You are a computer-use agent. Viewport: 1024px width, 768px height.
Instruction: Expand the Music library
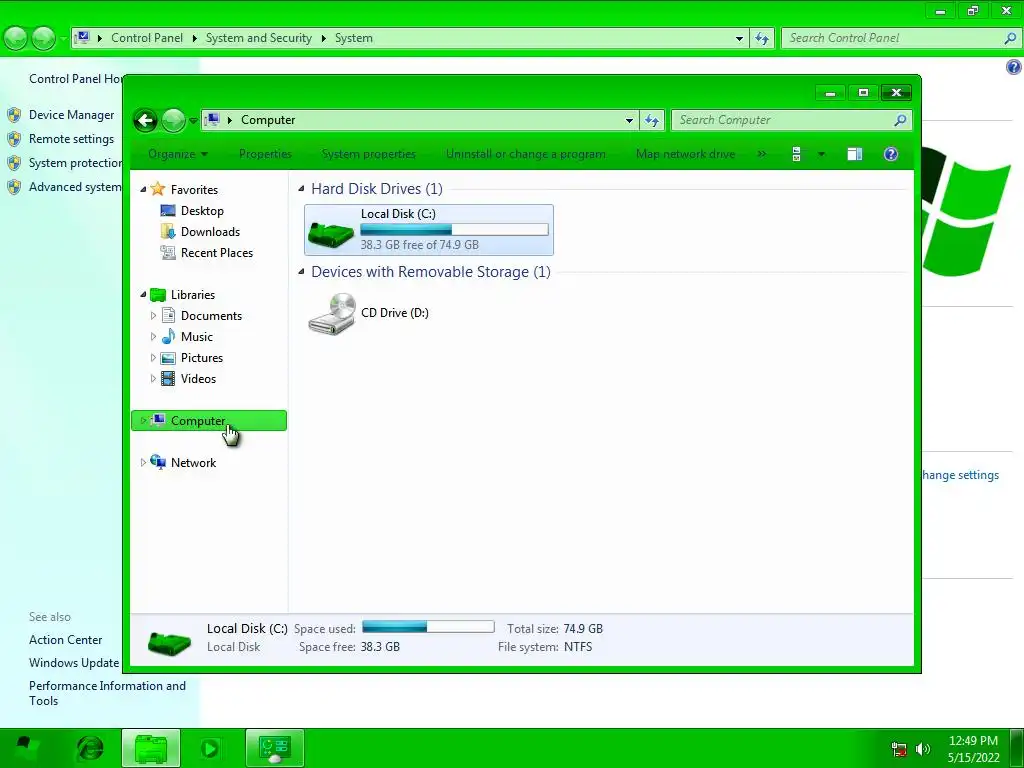[x=153, y=337]
